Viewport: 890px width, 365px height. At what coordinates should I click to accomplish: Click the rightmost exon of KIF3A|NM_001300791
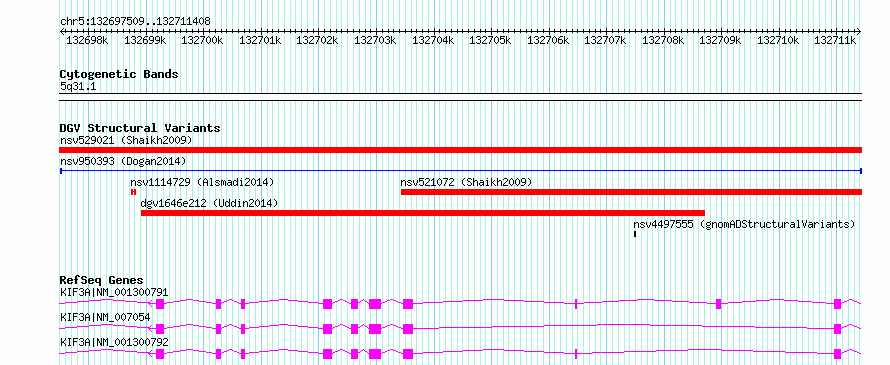click(x=837, y=304)
